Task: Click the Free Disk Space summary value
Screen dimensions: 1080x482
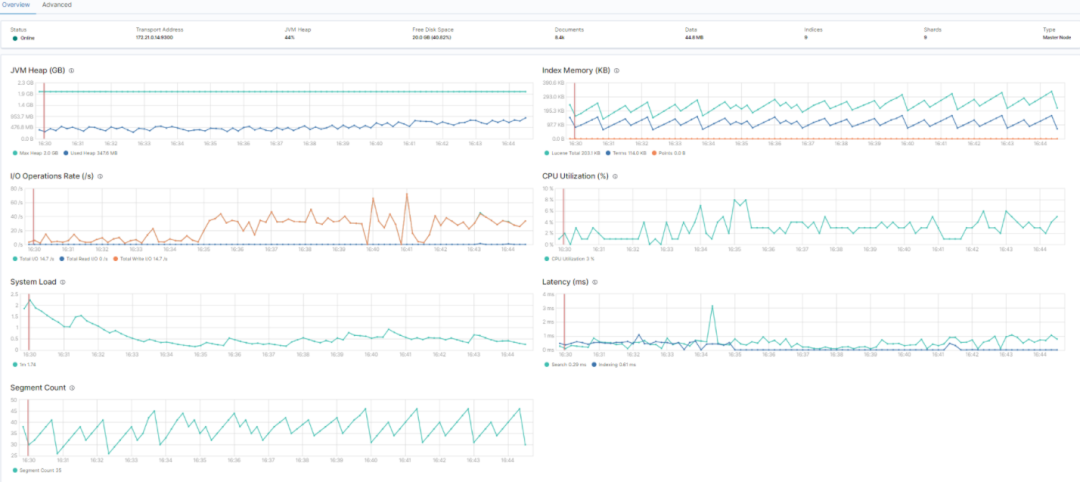Action: point(432,37)
